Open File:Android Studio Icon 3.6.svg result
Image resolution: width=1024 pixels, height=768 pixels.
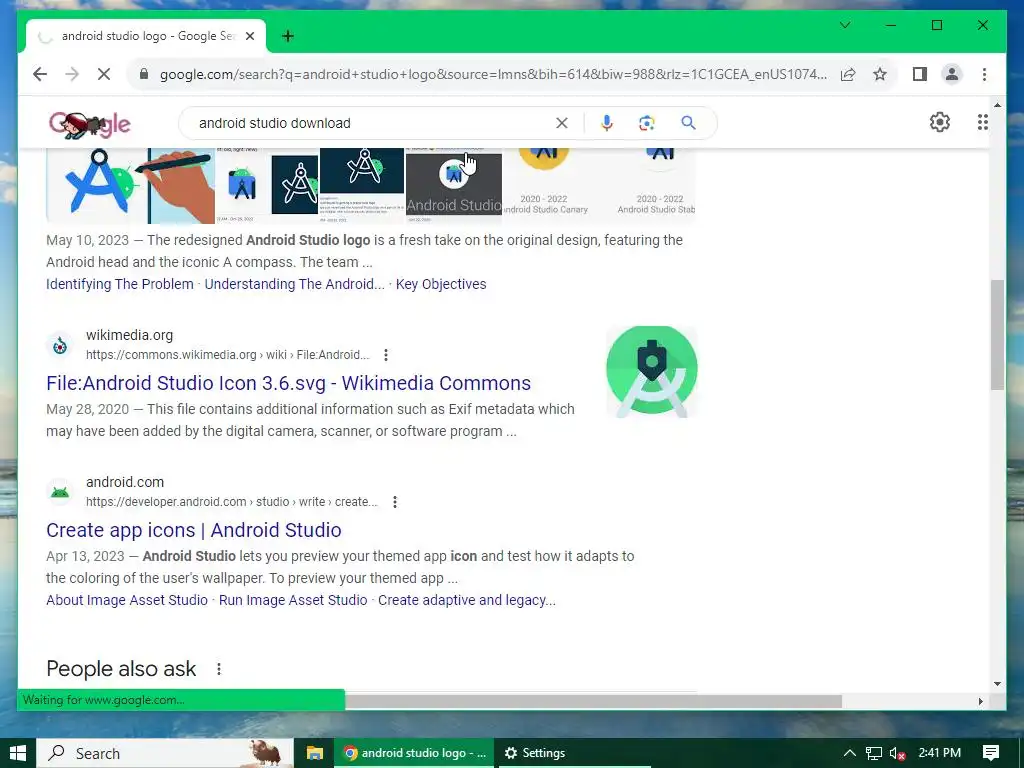click(x=288, y=383)
